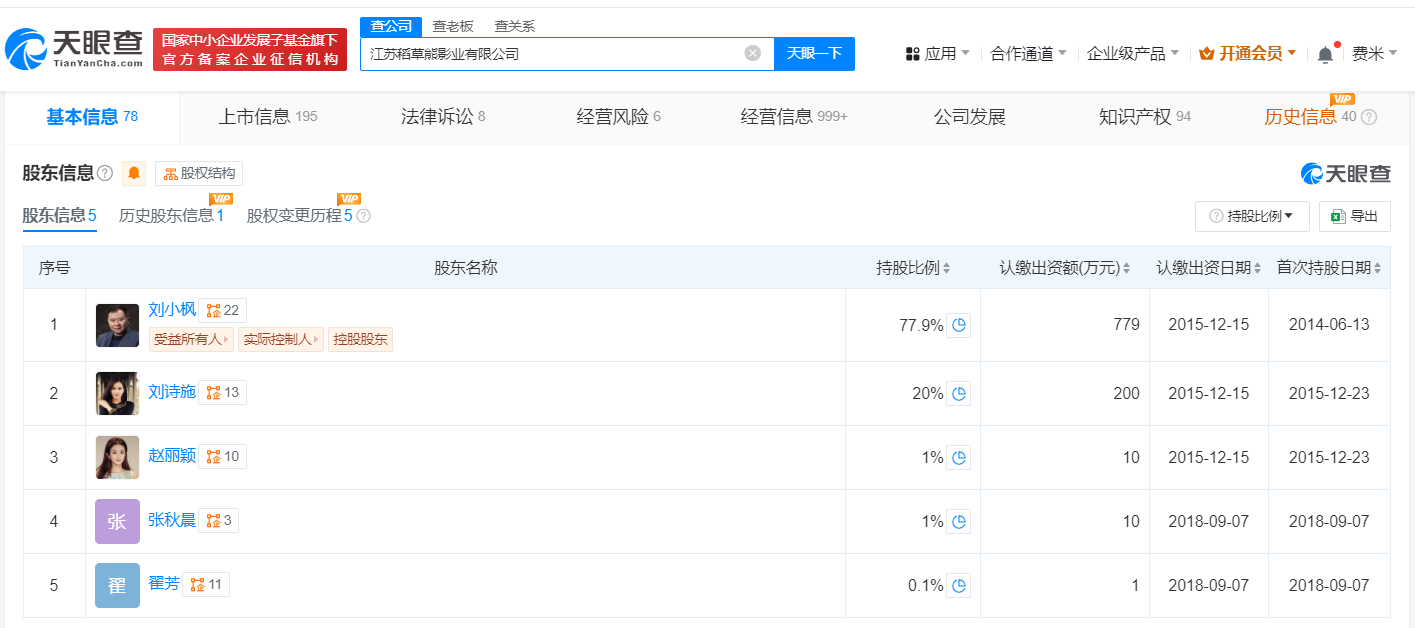The image size is (1415, 628).
Task: Click question mark icon after 股权变更历程
Action: [x=363, y=215]
